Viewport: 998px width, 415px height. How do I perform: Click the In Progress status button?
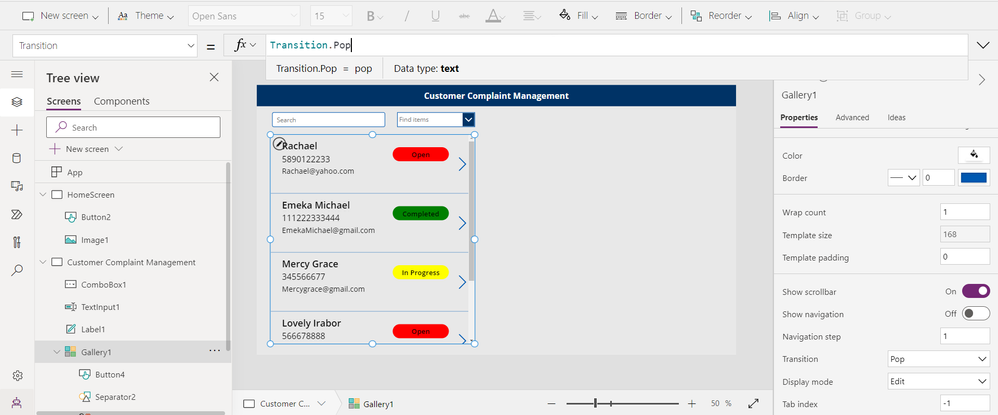[421, 272]
